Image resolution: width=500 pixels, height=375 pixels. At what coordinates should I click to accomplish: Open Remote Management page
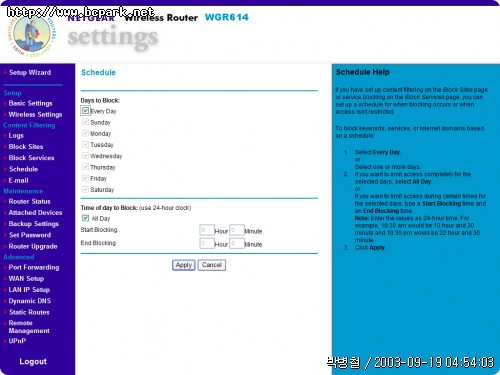[x=29, y=327]
